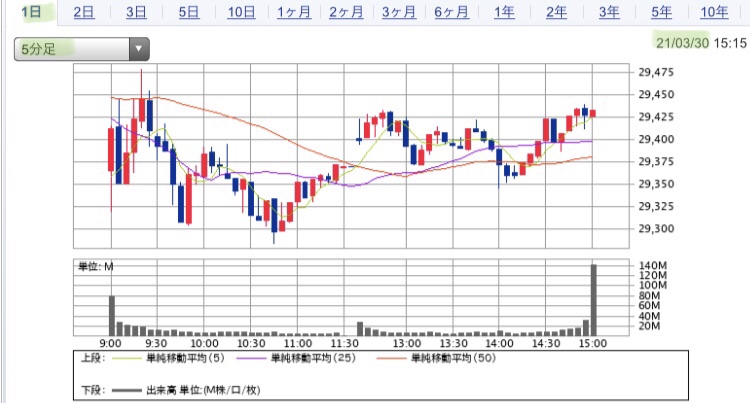This screenshot has width=750, height=403.
Task: View the 1ヶ月 chart range
Action: click(294, 12)
